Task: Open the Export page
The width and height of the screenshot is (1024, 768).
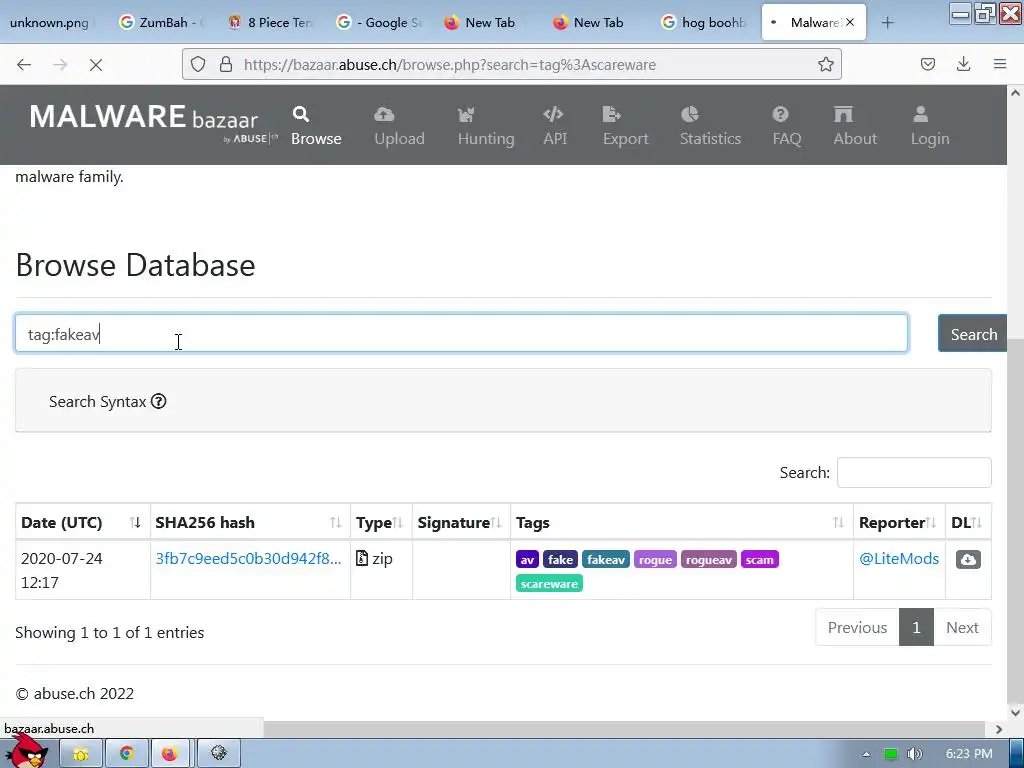Action: (x=625, y=126)
